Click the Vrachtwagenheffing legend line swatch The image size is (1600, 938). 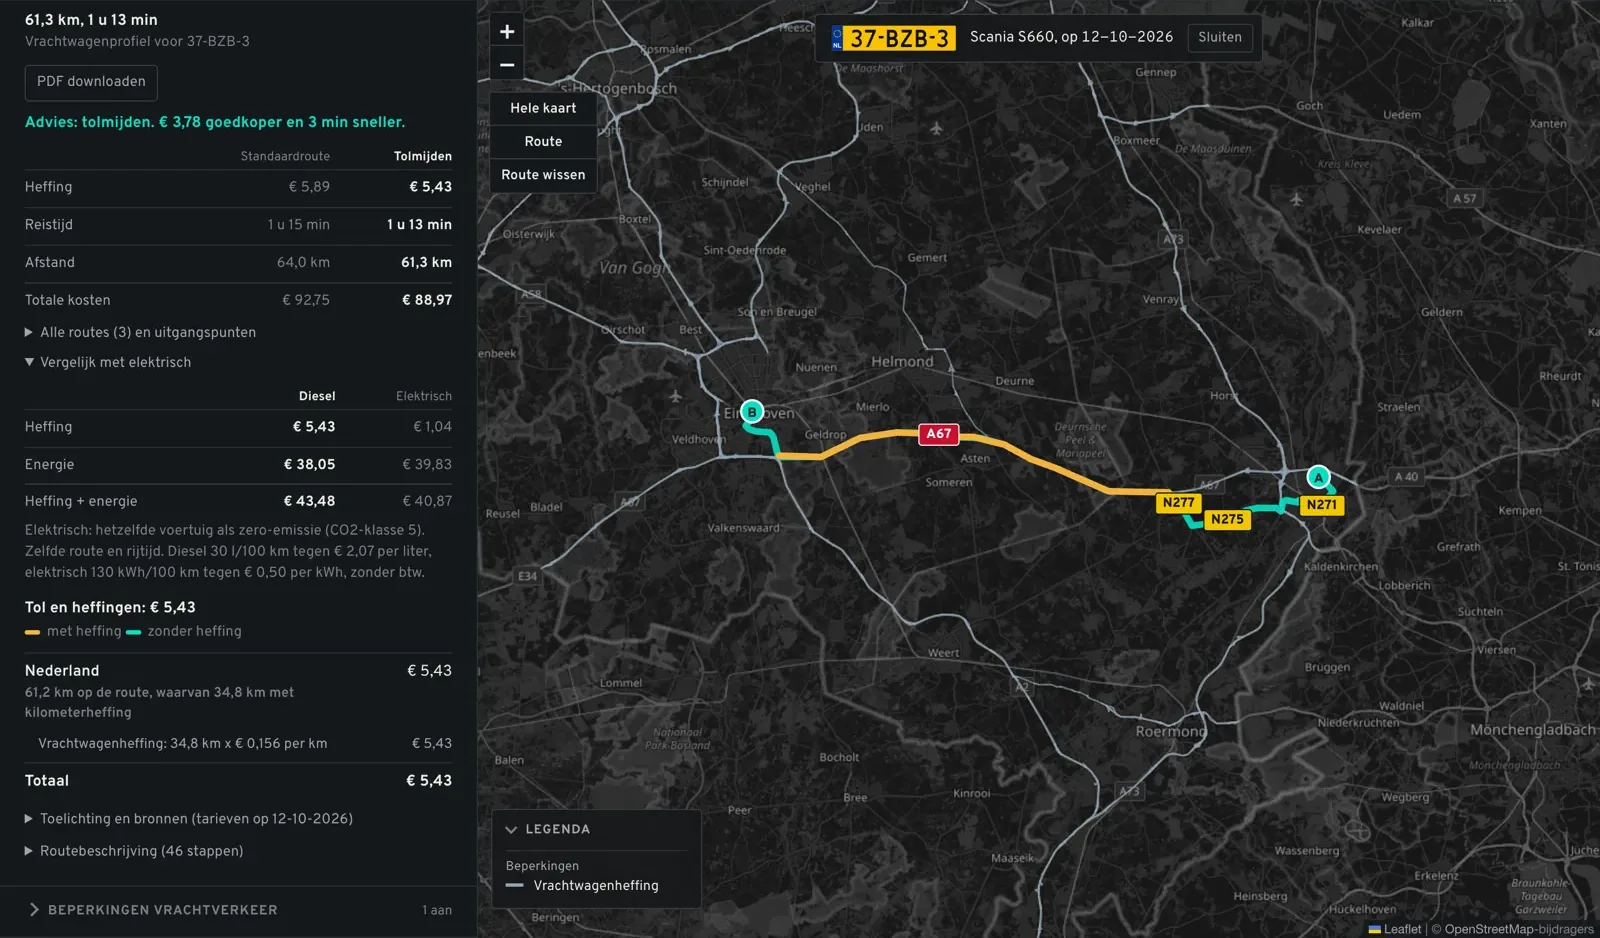[x=515, y=885]
